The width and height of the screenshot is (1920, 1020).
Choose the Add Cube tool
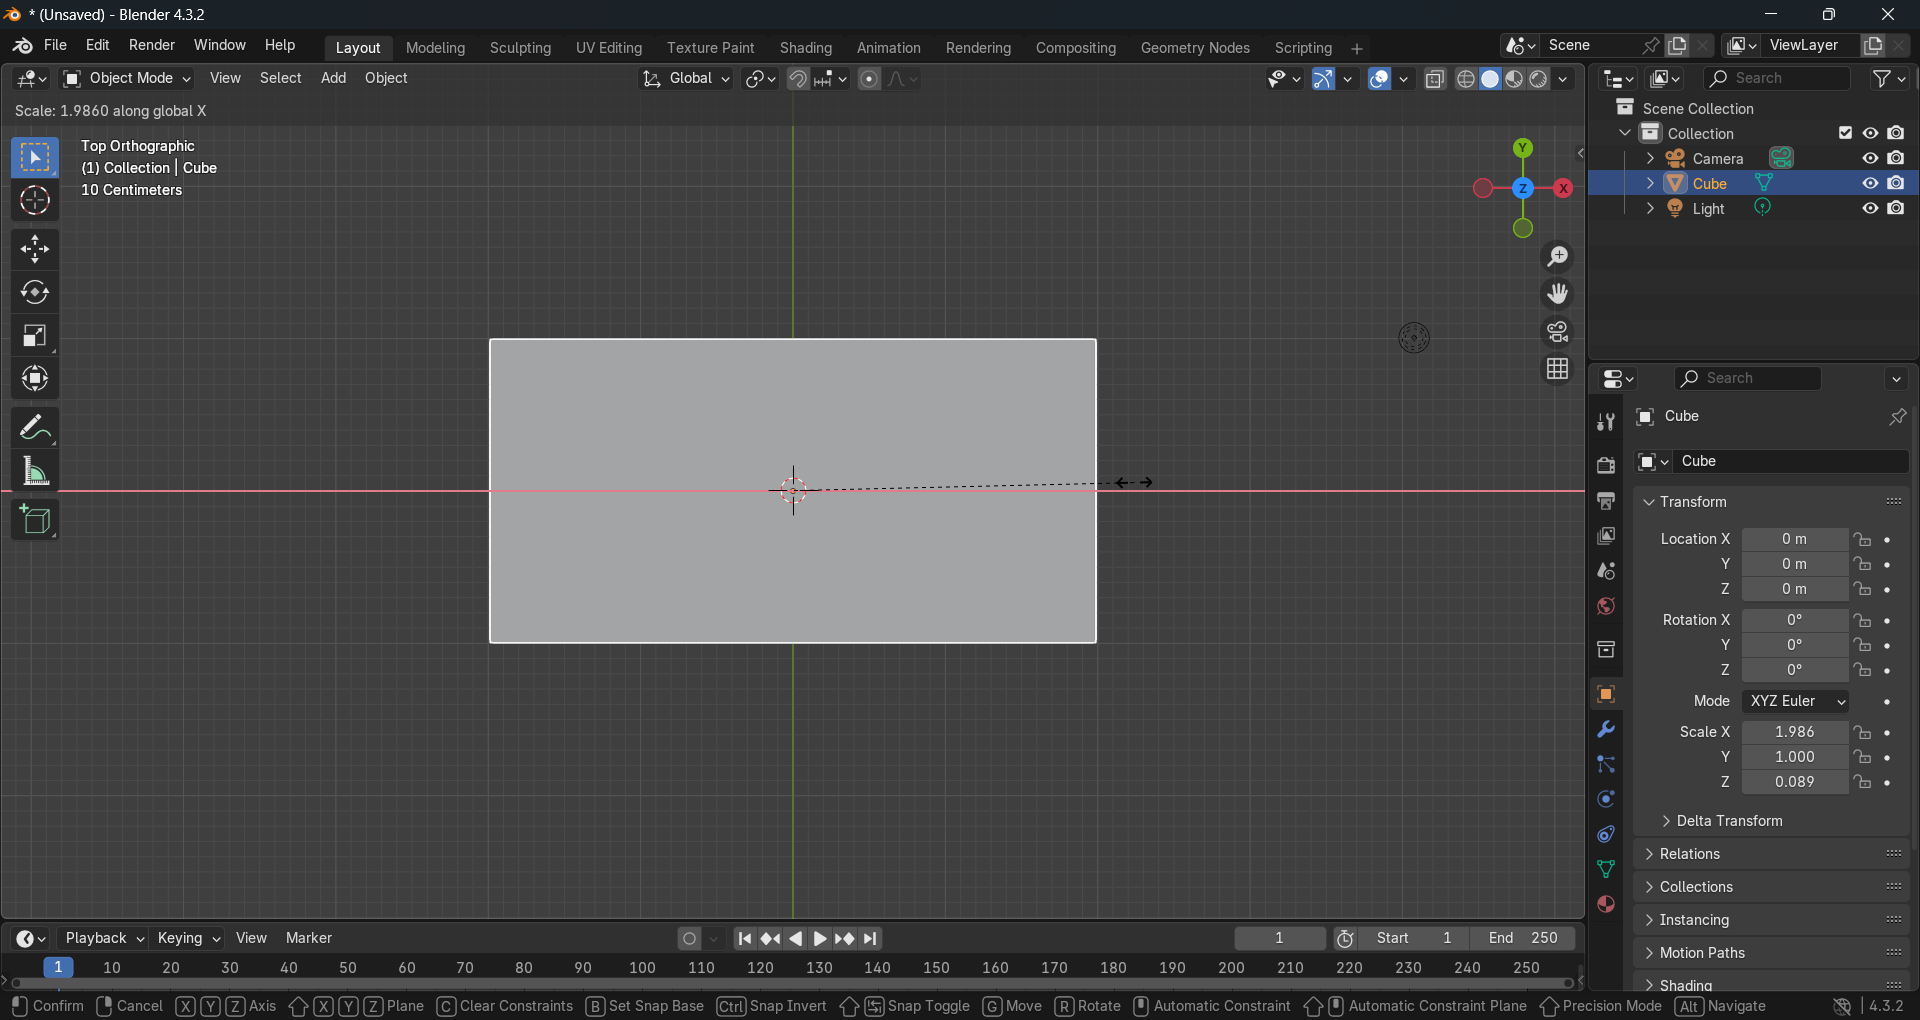pos(35,520)
